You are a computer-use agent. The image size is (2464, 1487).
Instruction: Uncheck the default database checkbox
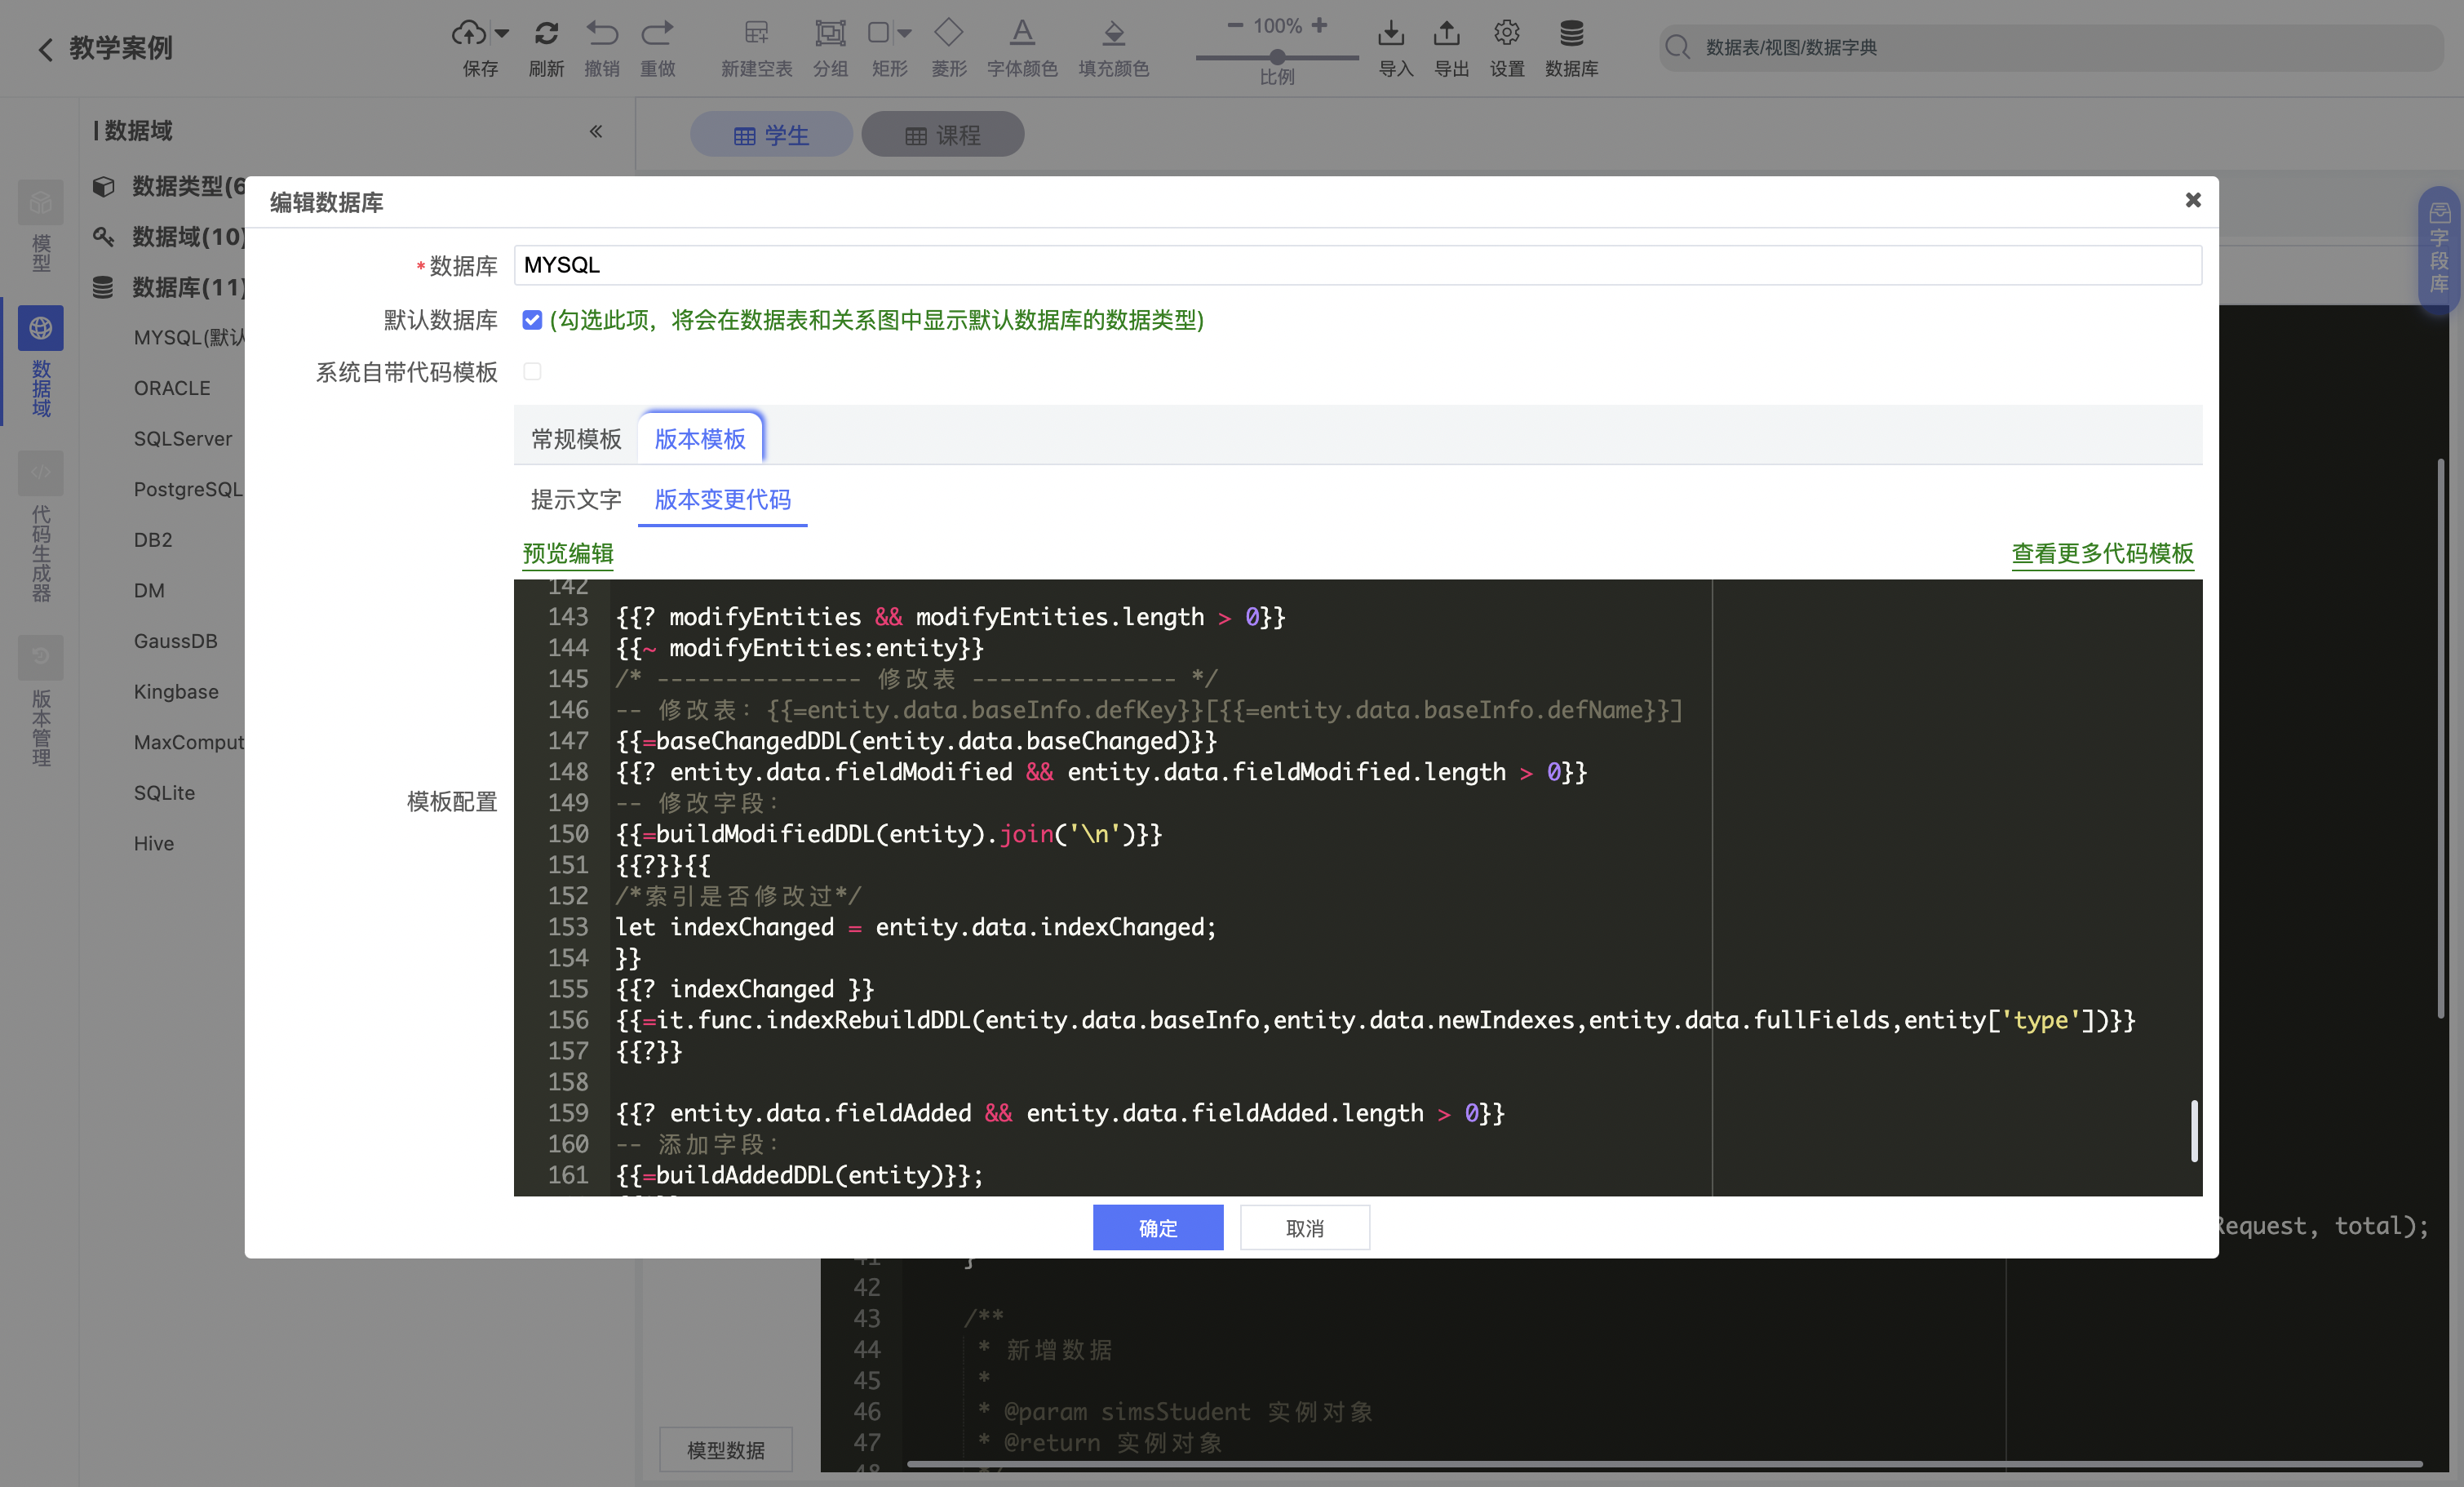tap(532, 320)
